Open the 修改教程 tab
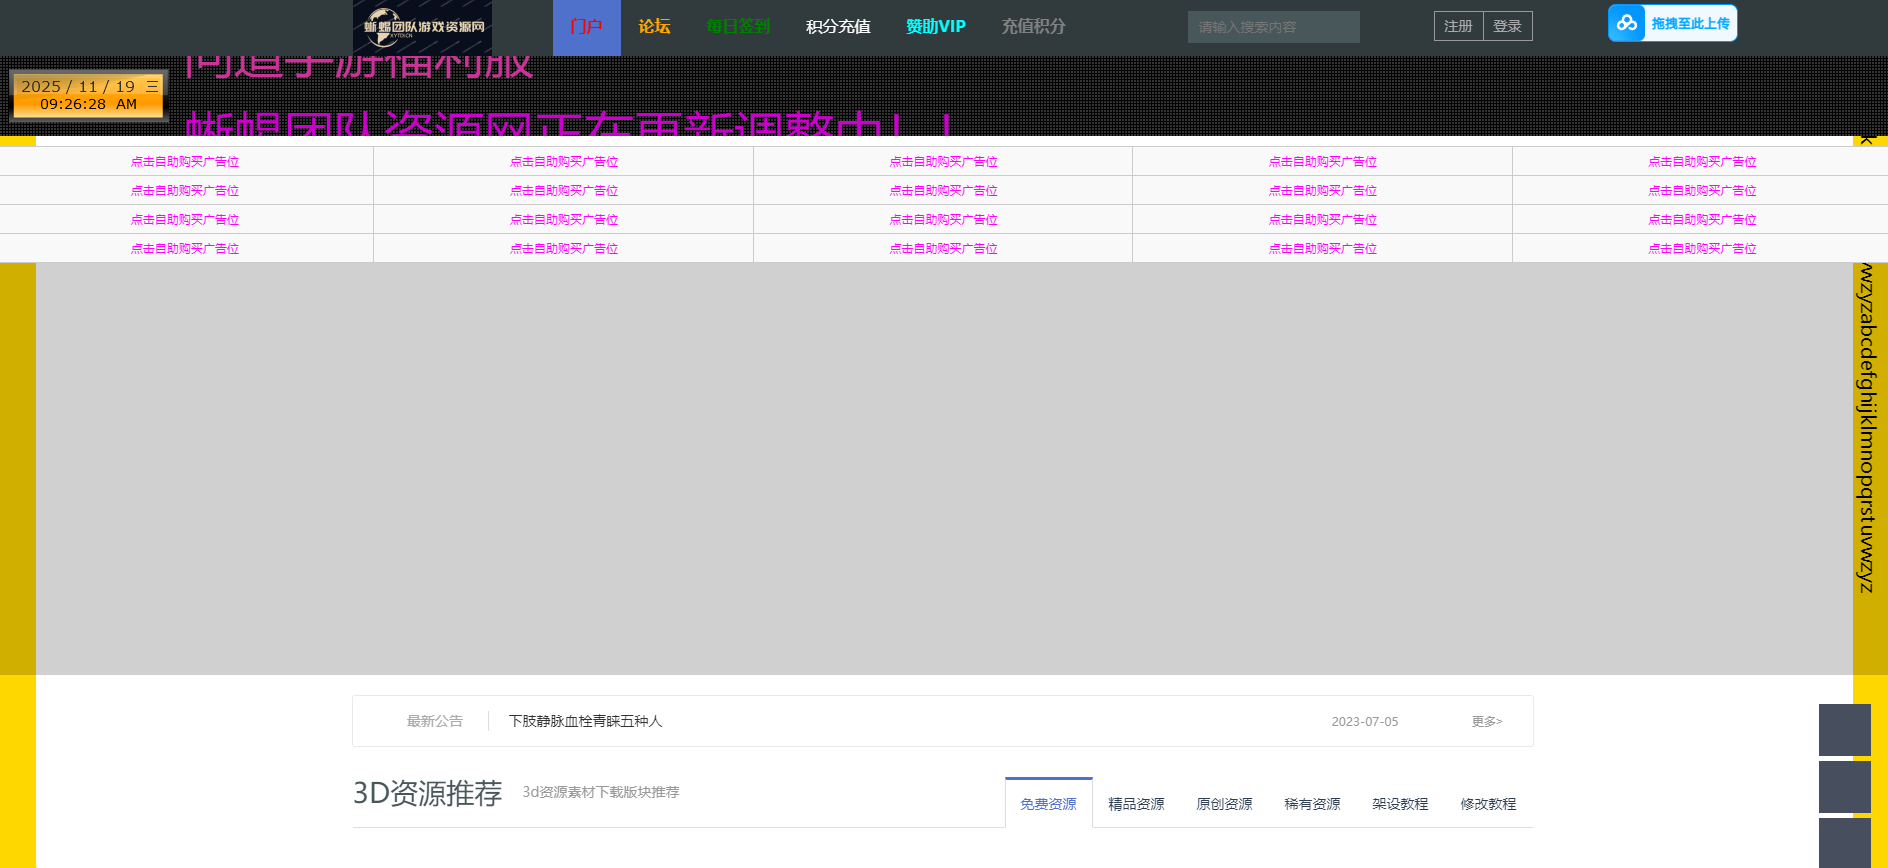Viewport: 1888px width, 868px height. point(1488,804)
